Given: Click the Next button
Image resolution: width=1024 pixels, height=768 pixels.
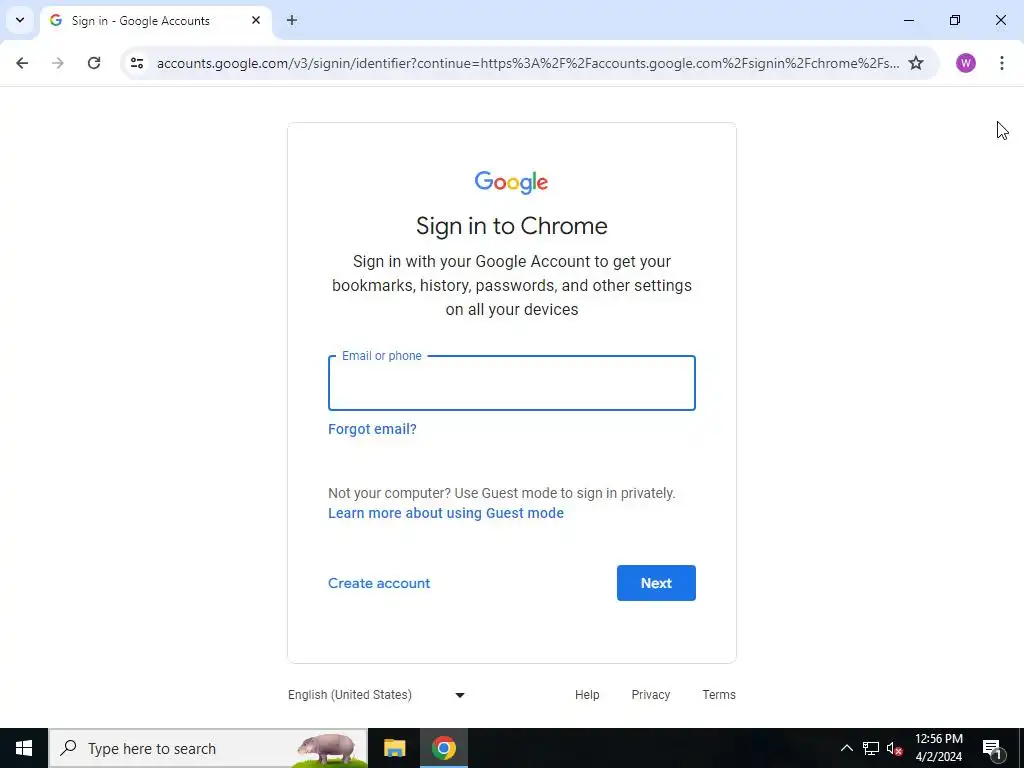Looking at the screenshot, I should coord(656,583).
